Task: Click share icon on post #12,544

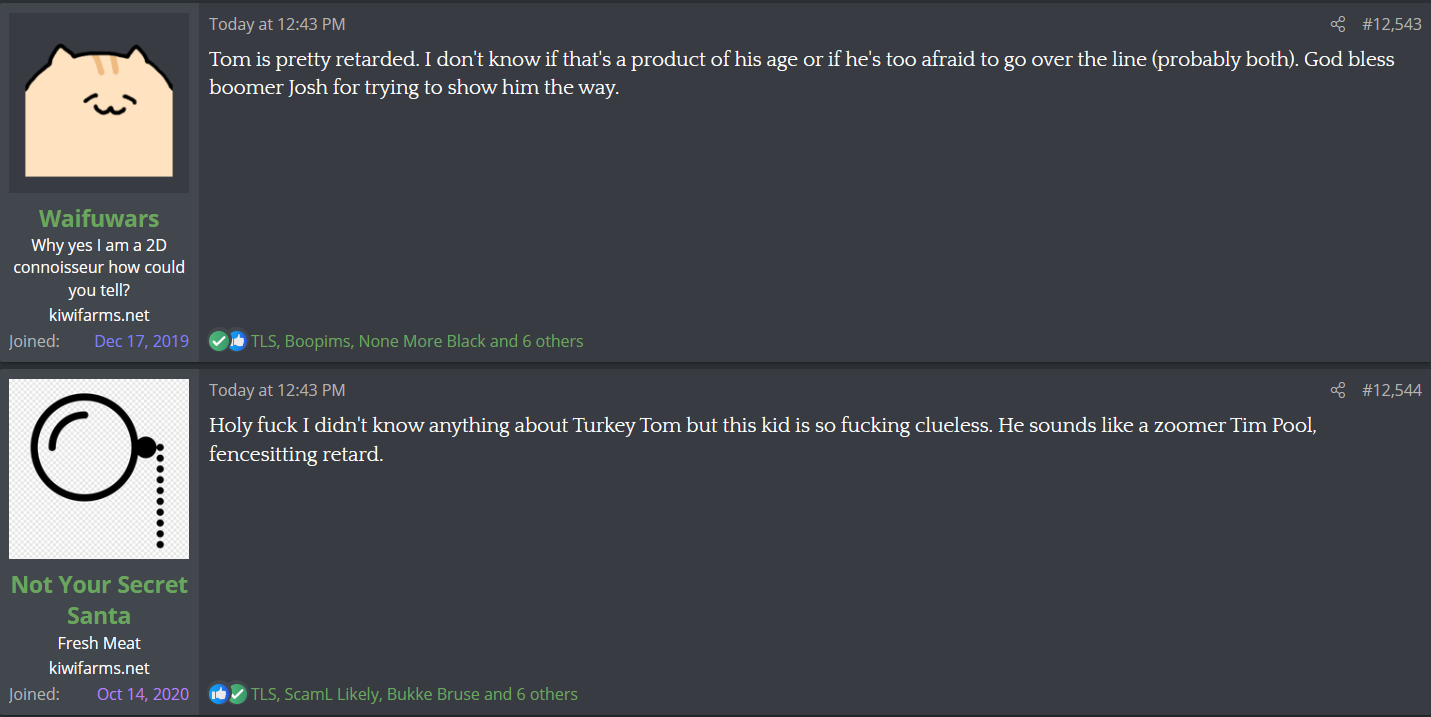Action: pos(1338,390)
